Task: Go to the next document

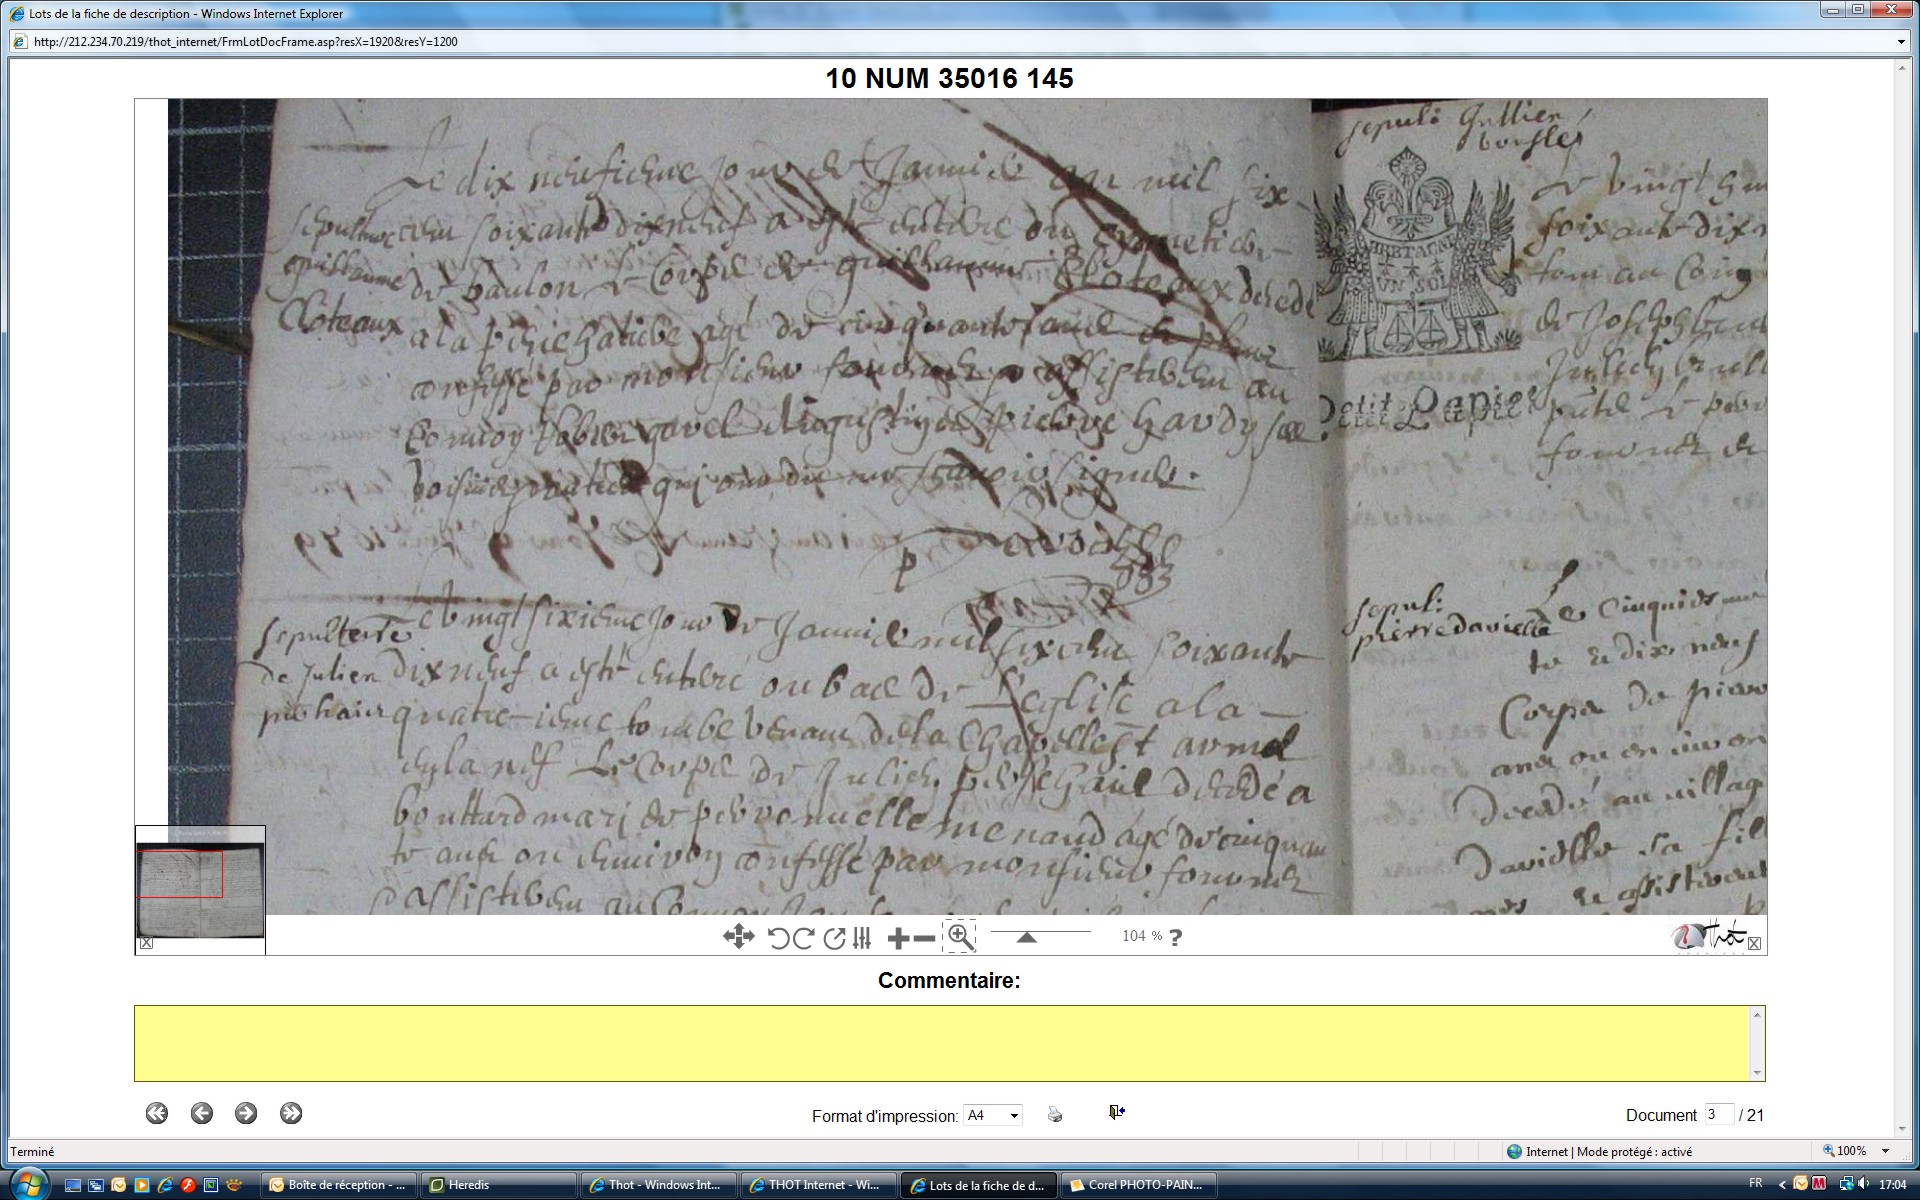Action: click(x=246, y=1113)
